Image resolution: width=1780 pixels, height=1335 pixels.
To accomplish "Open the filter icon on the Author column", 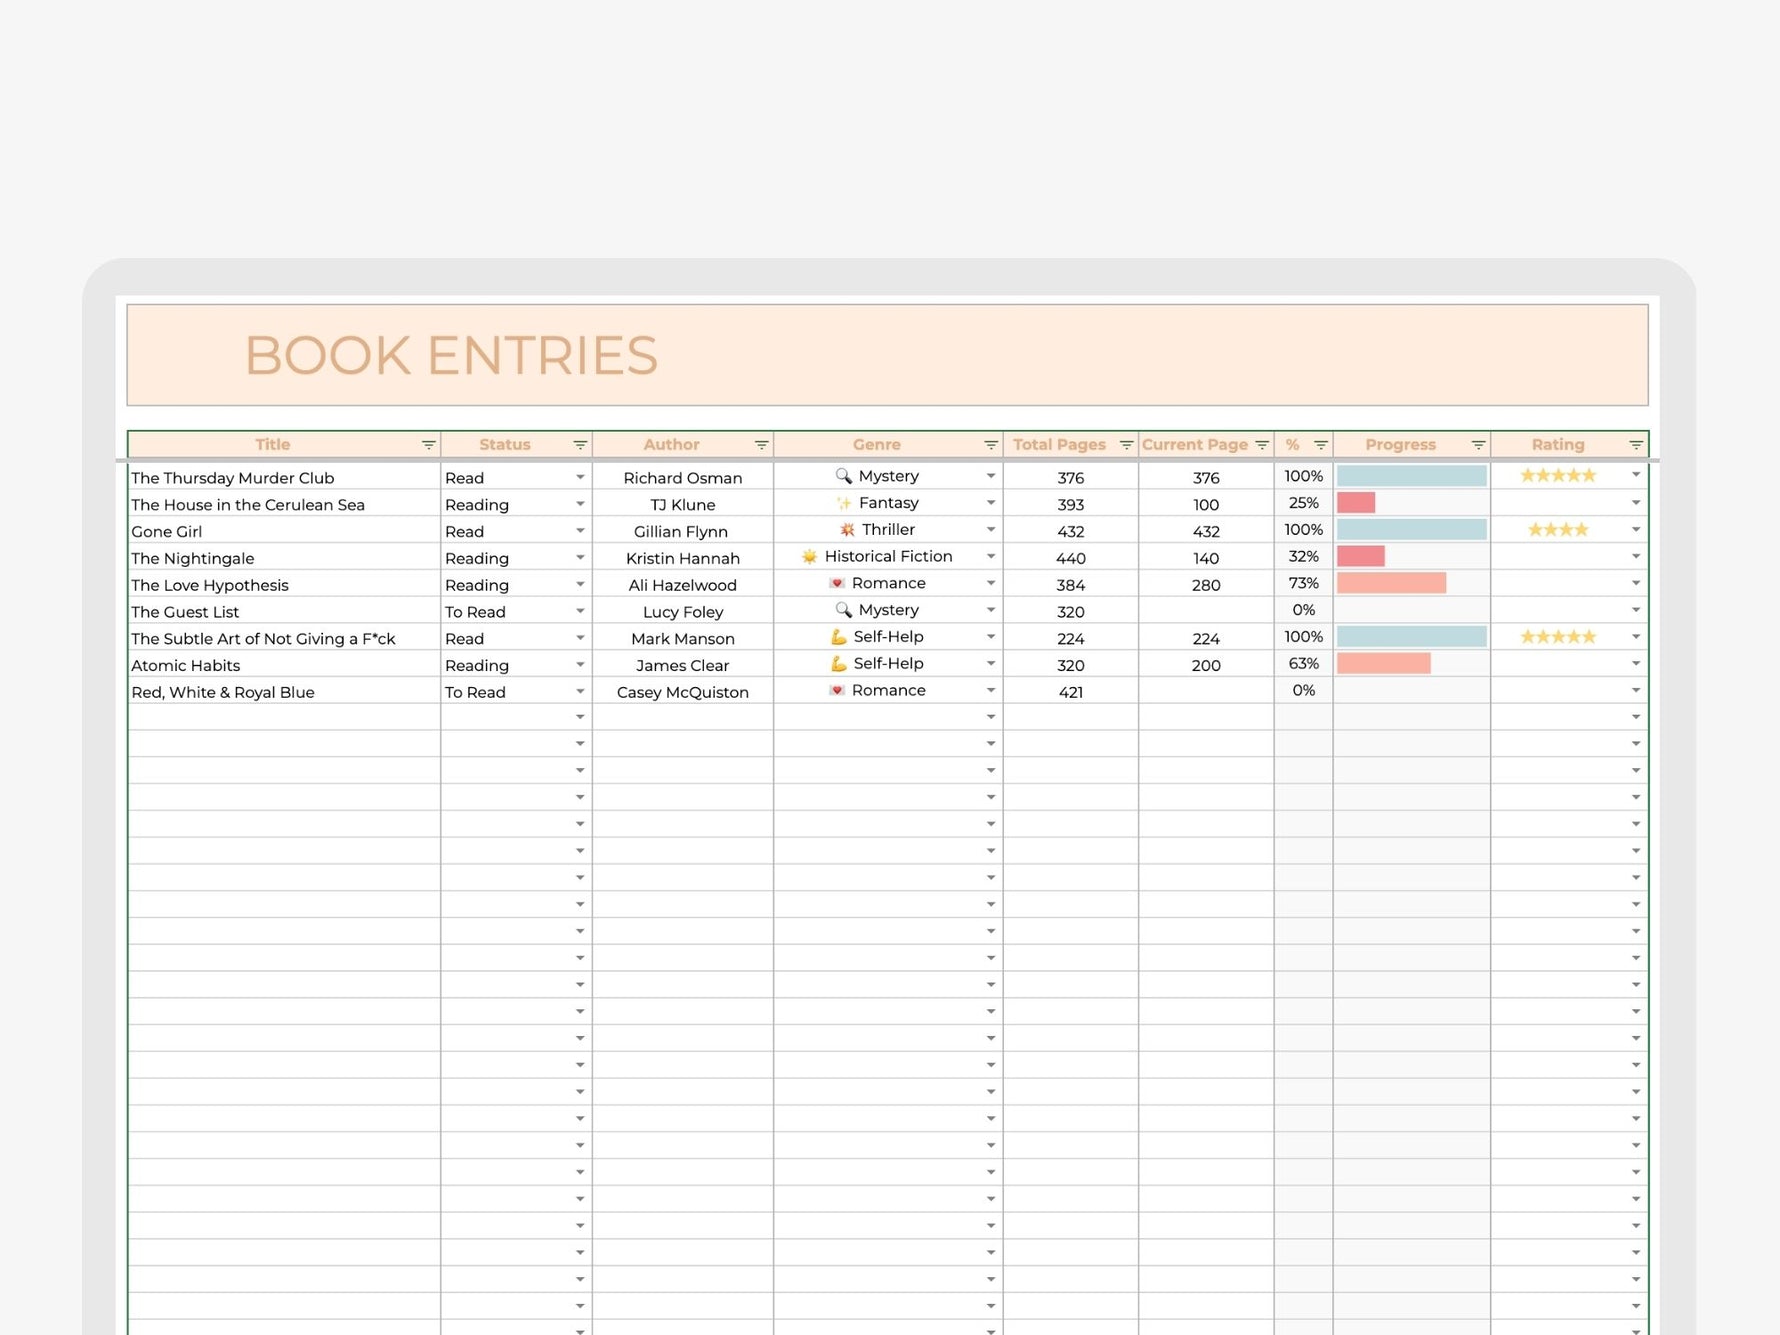I will coord(763,444).
